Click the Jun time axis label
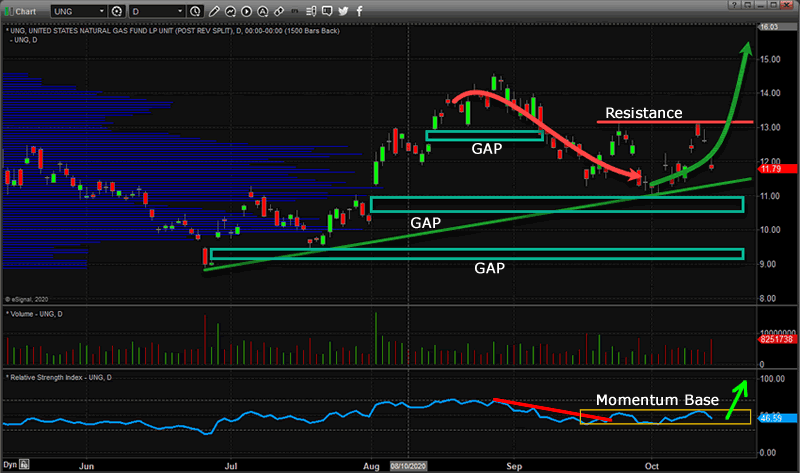This screenshot has width=800, height=473. [x=86, y=466]
